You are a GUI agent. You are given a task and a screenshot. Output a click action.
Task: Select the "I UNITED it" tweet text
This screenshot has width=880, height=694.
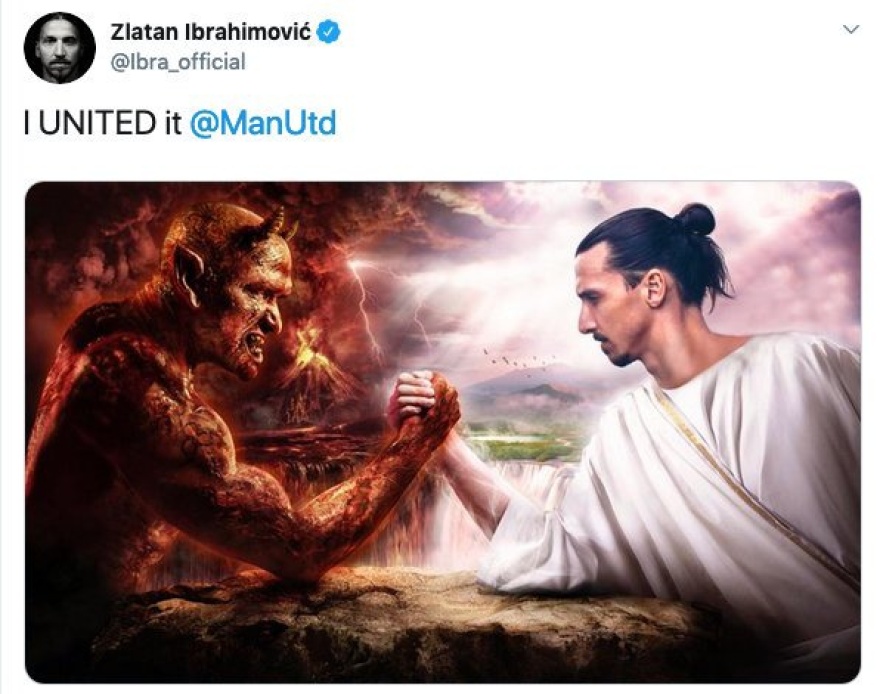coord(103,123)
